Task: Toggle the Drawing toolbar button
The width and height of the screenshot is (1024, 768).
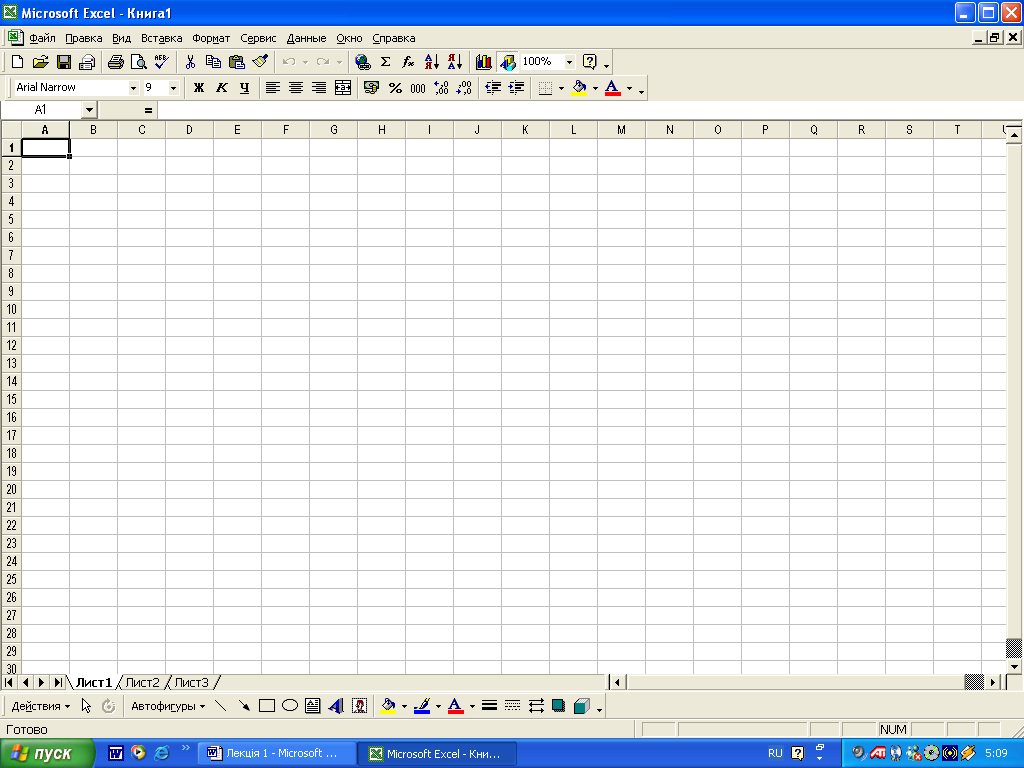Action: 507,62
